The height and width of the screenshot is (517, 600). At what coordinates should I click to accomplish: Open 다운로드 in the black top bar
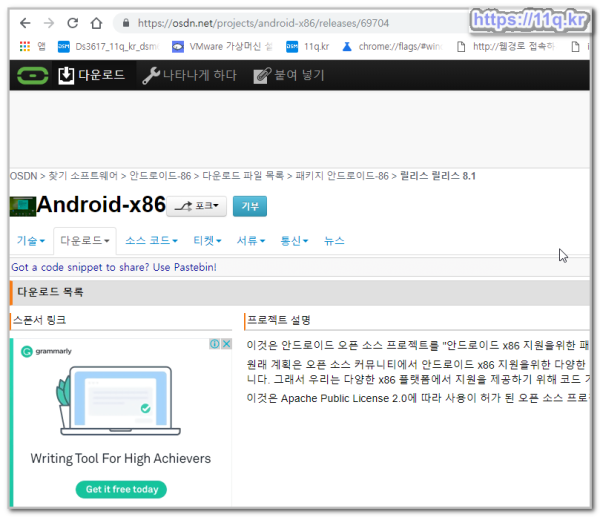(92, 75)
